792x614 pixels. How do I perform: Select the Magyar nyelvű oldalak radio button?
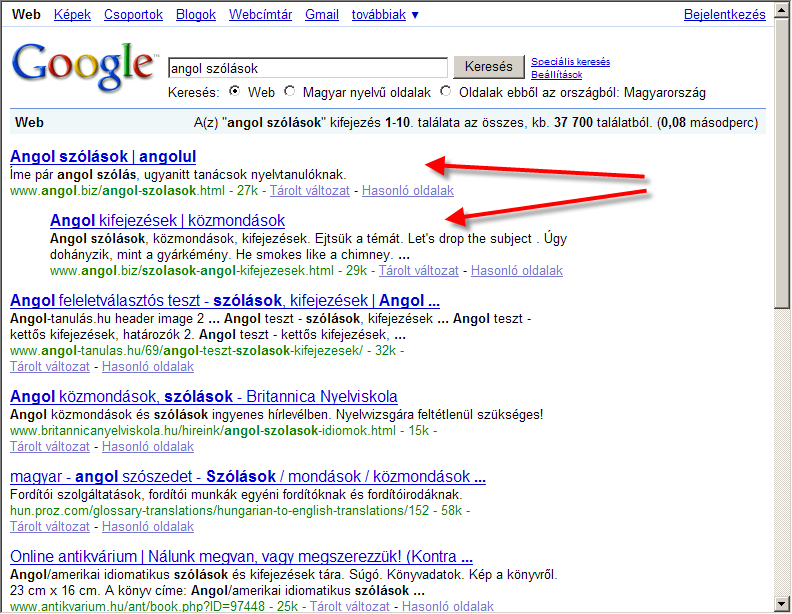pyautogui.click(x=289, y=91)
